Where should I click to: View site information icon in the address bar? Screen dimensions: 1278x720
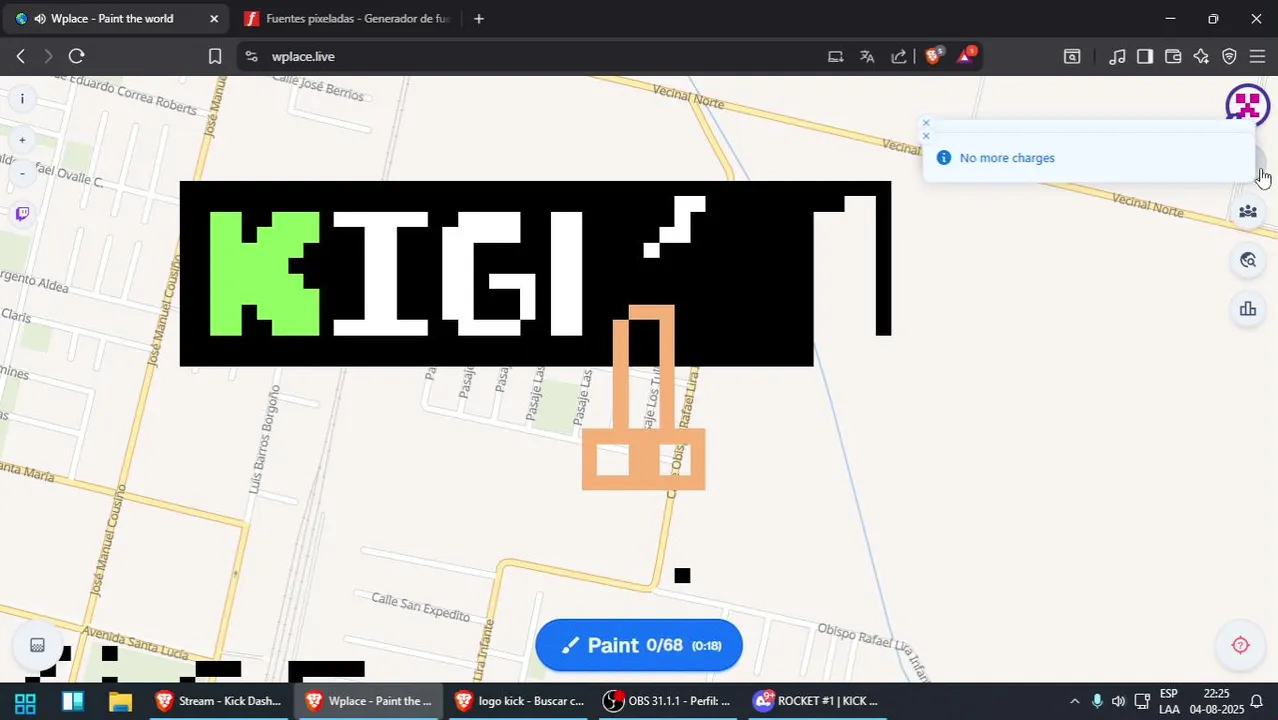[251, 56]
